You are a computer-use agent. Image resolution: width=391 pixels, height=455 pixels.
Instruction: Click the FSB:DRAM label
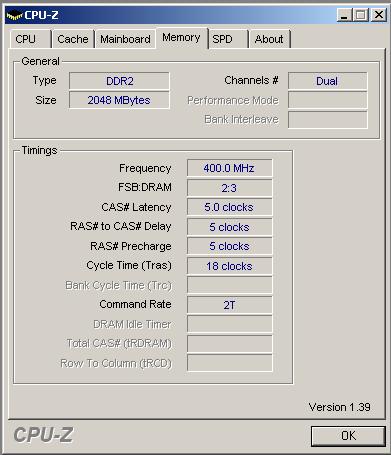click(x=145, y=187)
